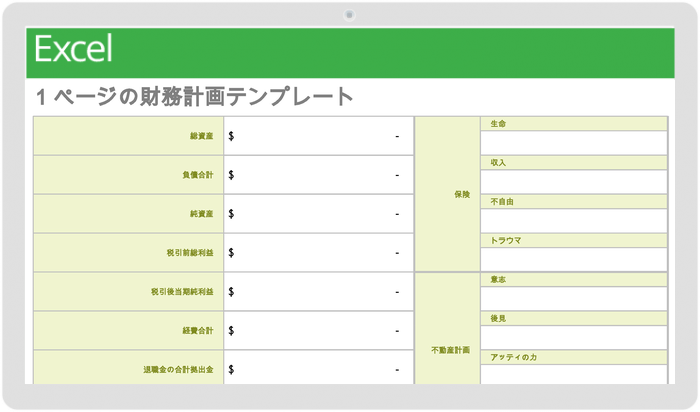Select the blank cell below 収入

pyautogui.click(x=574, y=182)
